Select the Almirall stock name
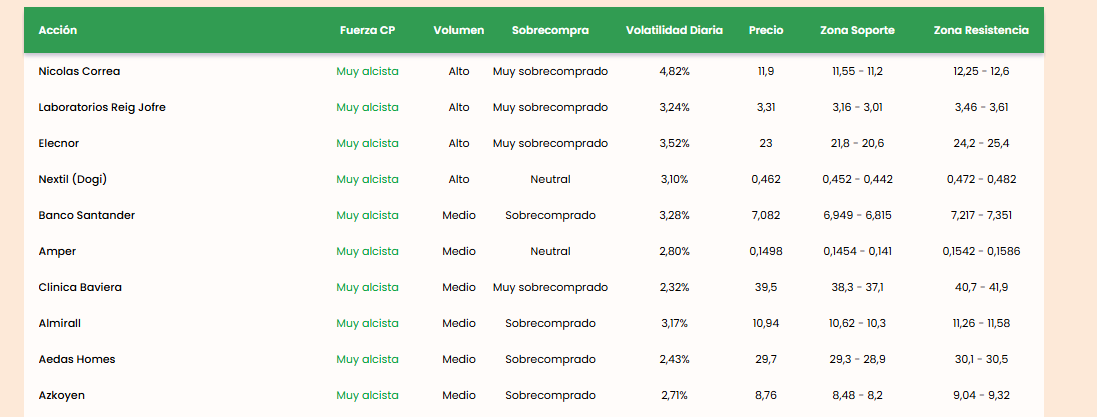Screen dimensions: 1097x417 click(x=60, y=323)
